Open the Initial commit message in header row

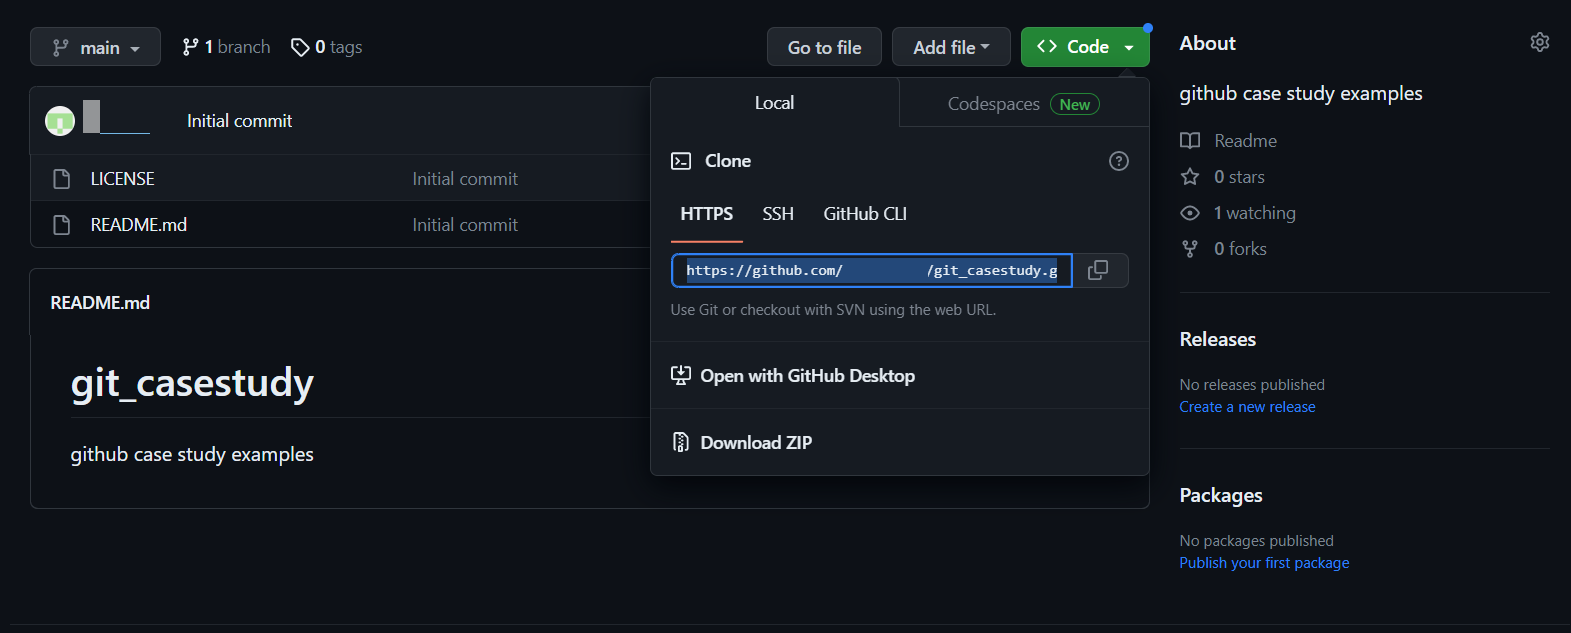[x=239, y=121]
